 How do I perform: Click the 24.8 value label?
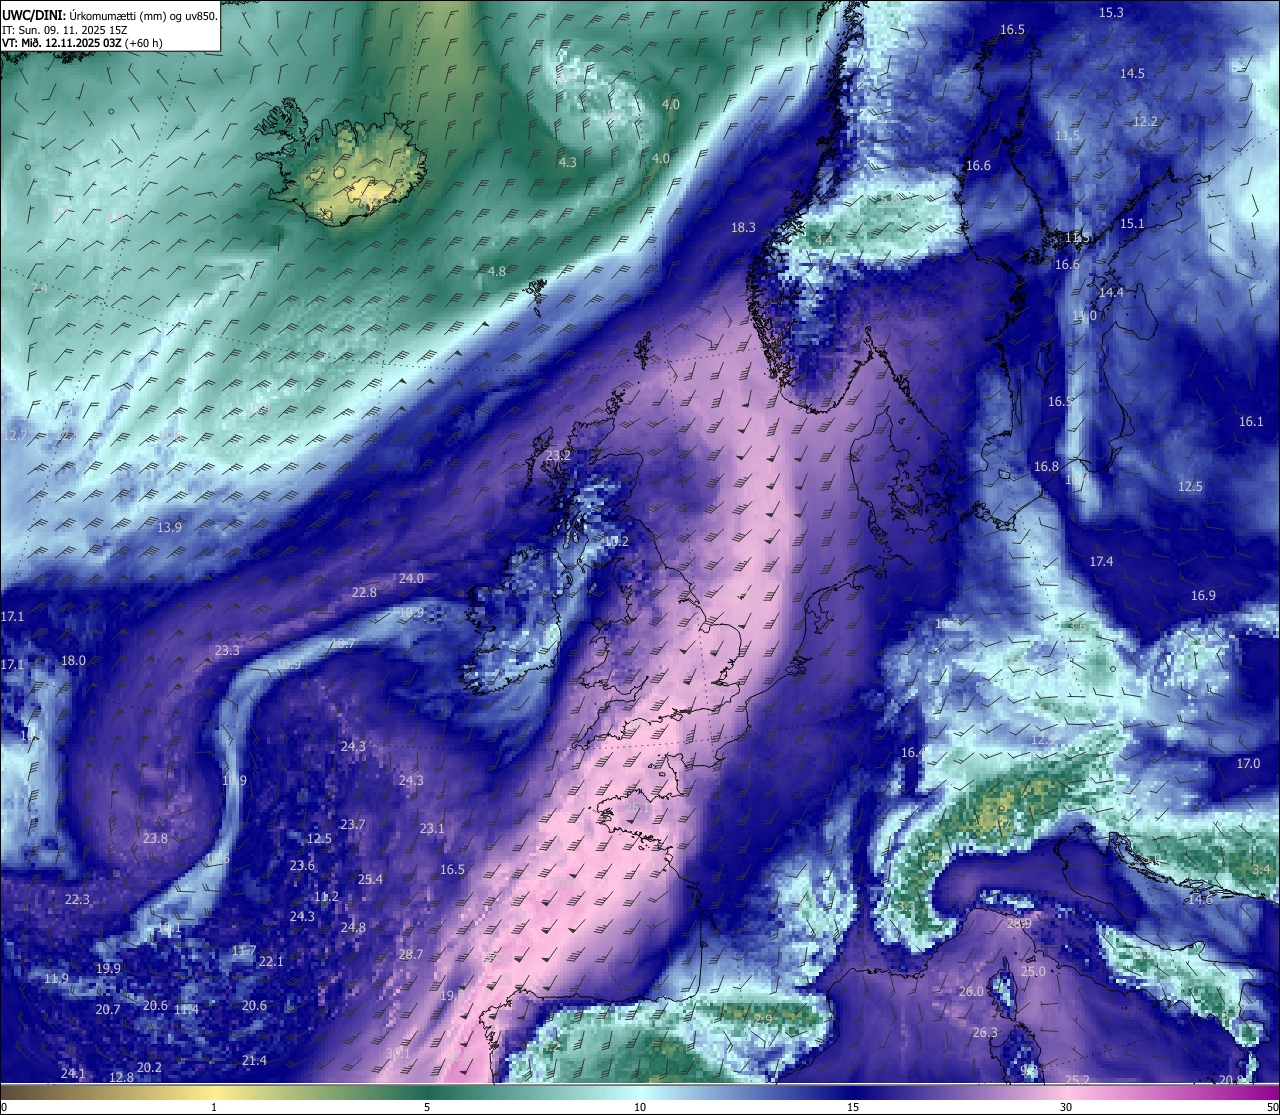point(352,928)
